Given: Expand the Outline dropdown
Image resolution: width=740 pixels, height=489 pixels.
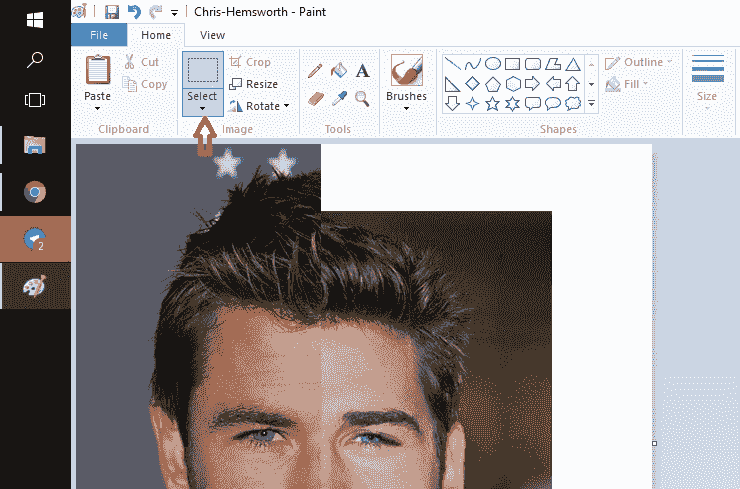Looking at the screenshot, I should [x=669, y=62].
